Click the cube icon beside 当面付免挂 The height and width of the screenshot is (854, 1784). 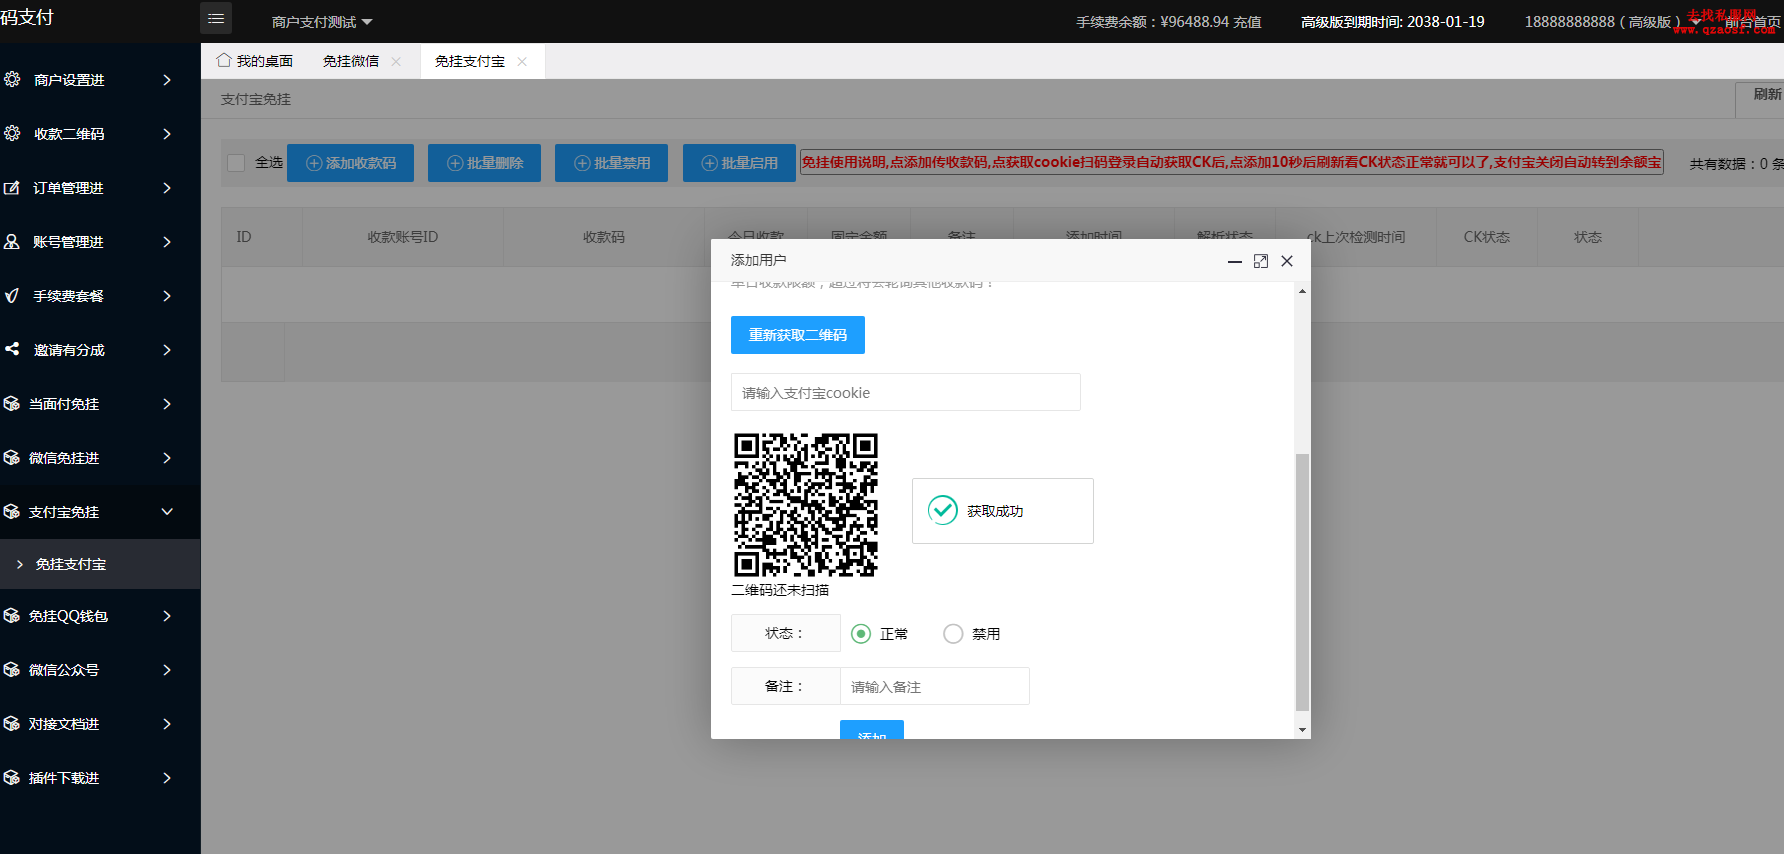(12, 403)
